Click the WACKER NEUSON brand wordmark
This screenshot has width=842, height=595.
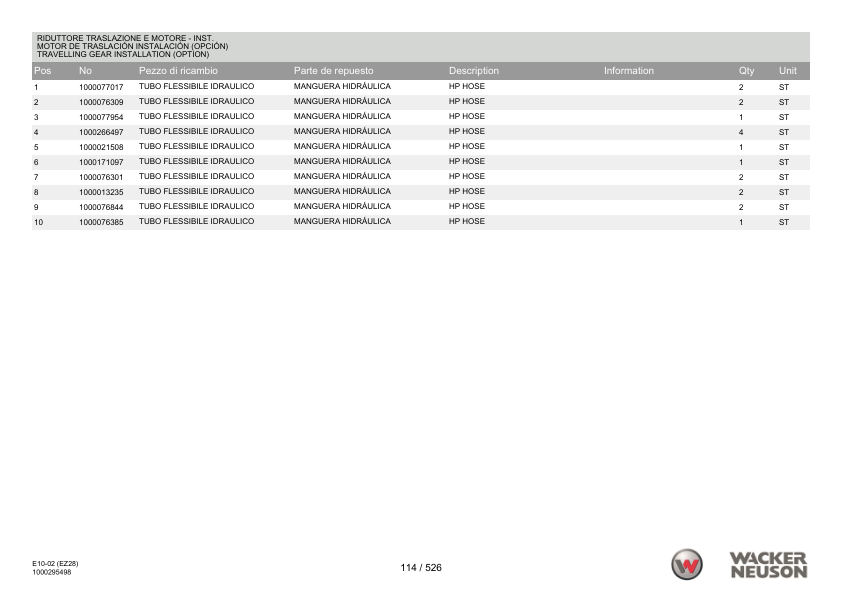pyautogui.click(x=768, y=564)
